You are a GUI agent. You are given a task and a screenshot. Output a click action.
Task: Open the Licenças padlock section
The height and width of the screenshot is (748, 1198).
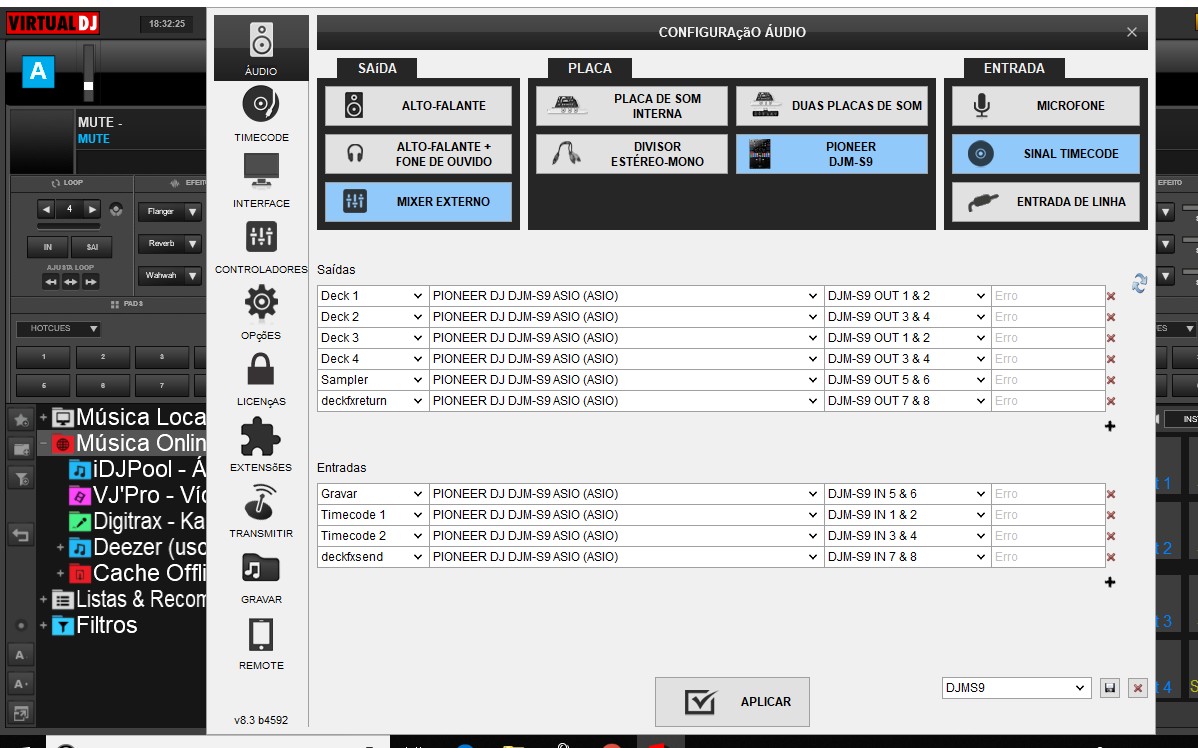261,378
